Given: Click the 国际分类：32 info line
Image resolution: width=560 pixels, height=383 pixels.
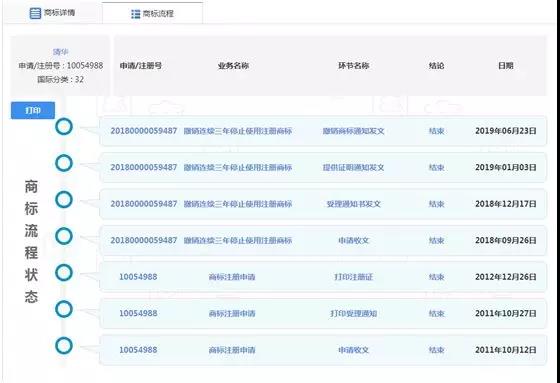Looking at the screenshot, I should [61, 79].
